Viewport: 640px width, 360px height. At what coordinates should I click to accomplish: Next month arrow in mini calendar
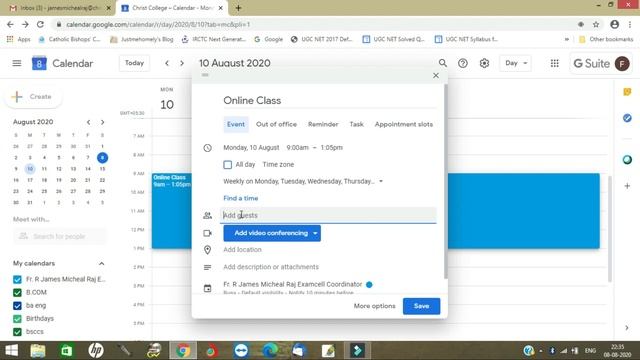coord(102,122)
